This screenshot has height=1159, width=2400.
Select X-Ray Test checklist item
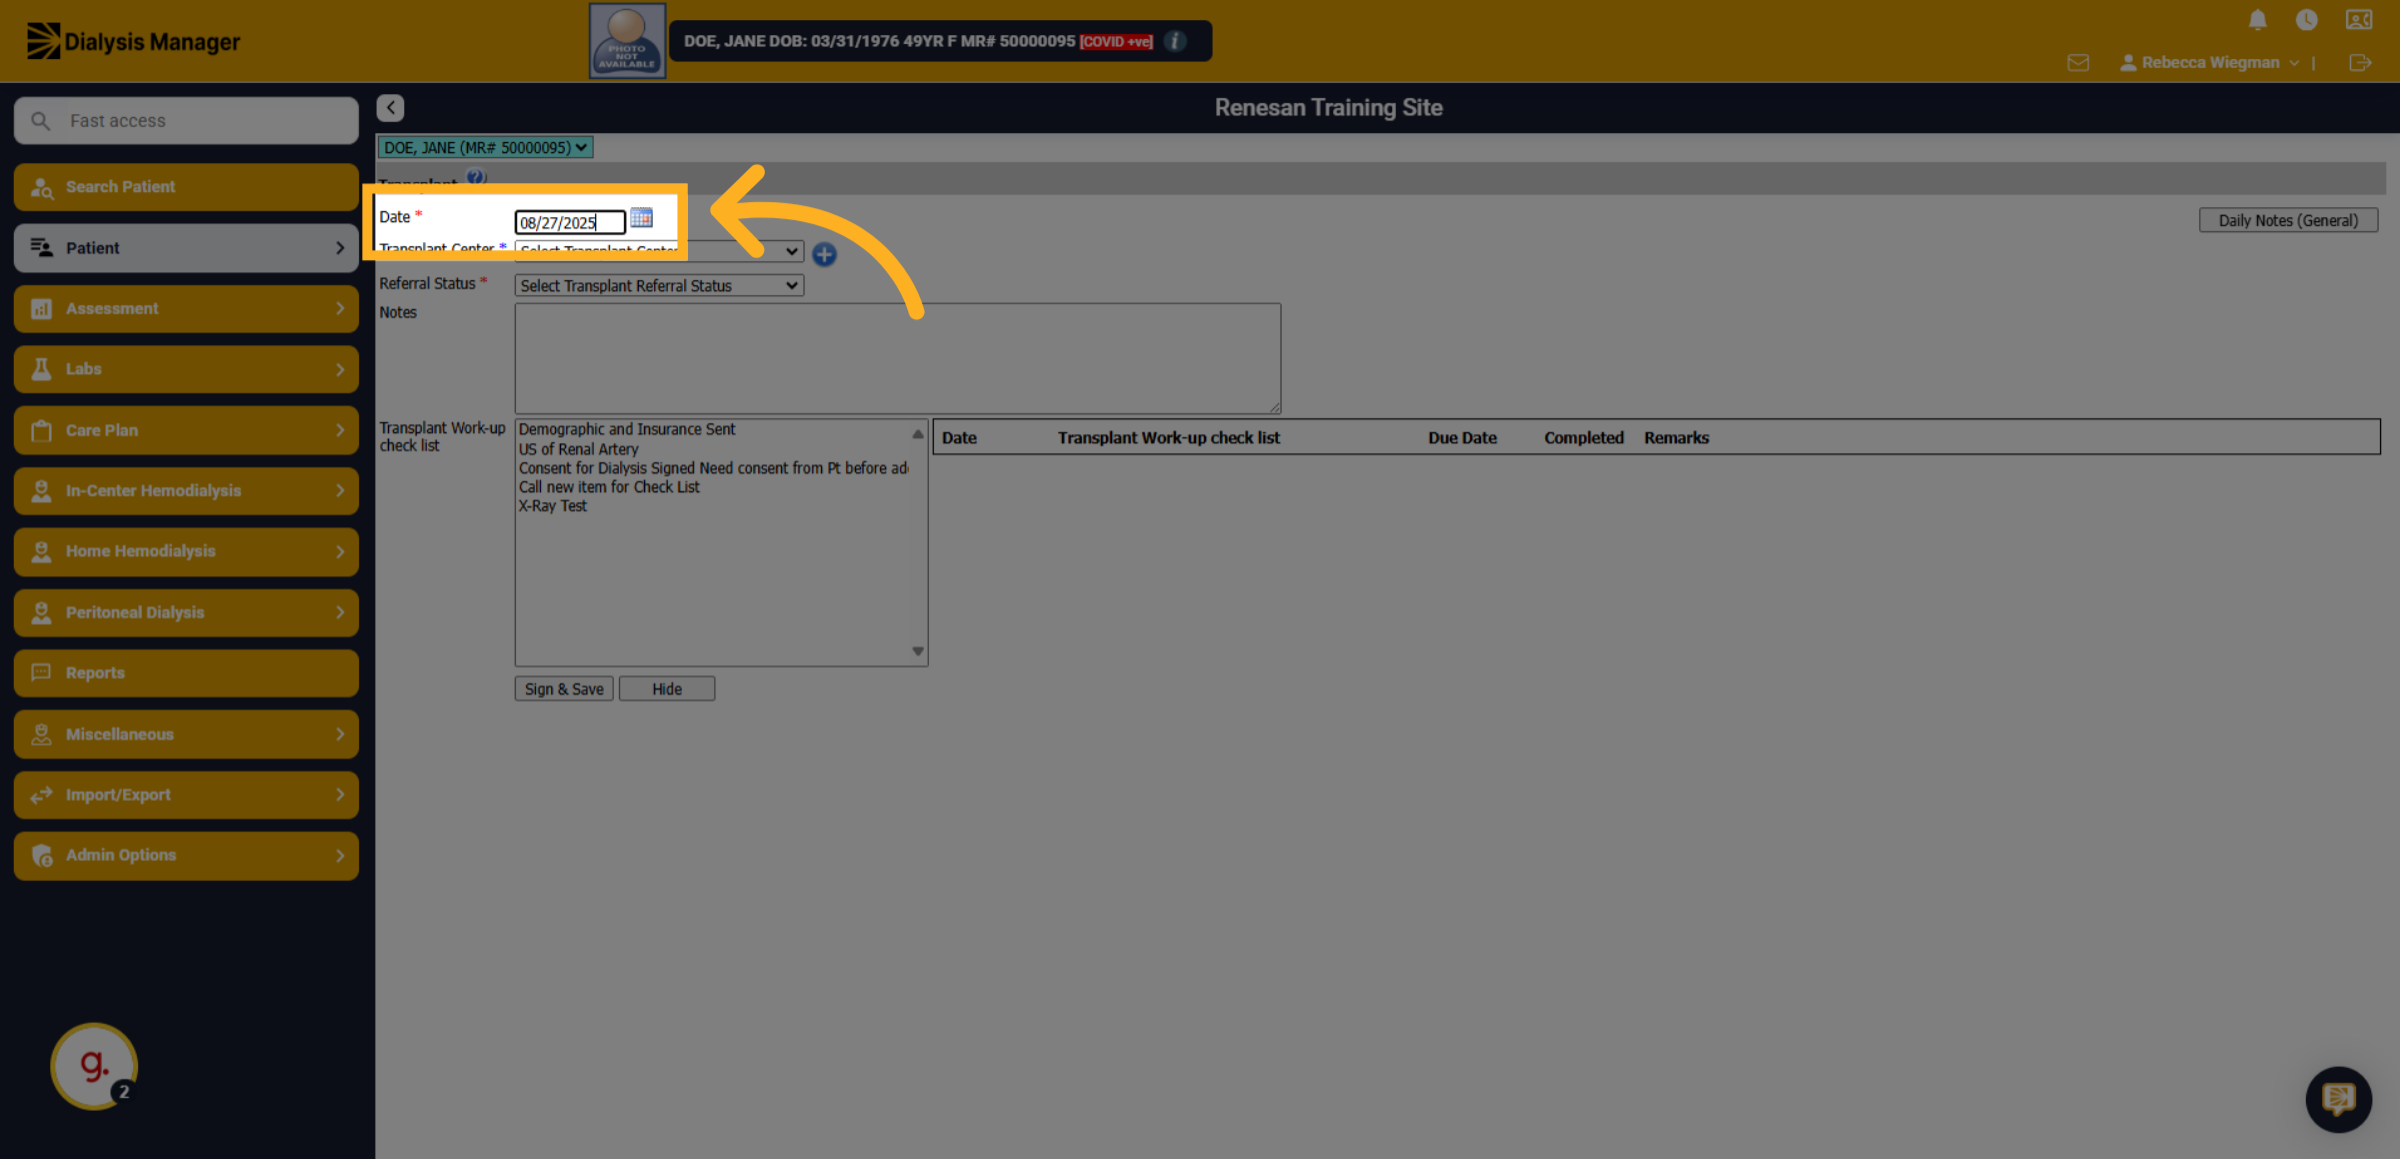553,506
